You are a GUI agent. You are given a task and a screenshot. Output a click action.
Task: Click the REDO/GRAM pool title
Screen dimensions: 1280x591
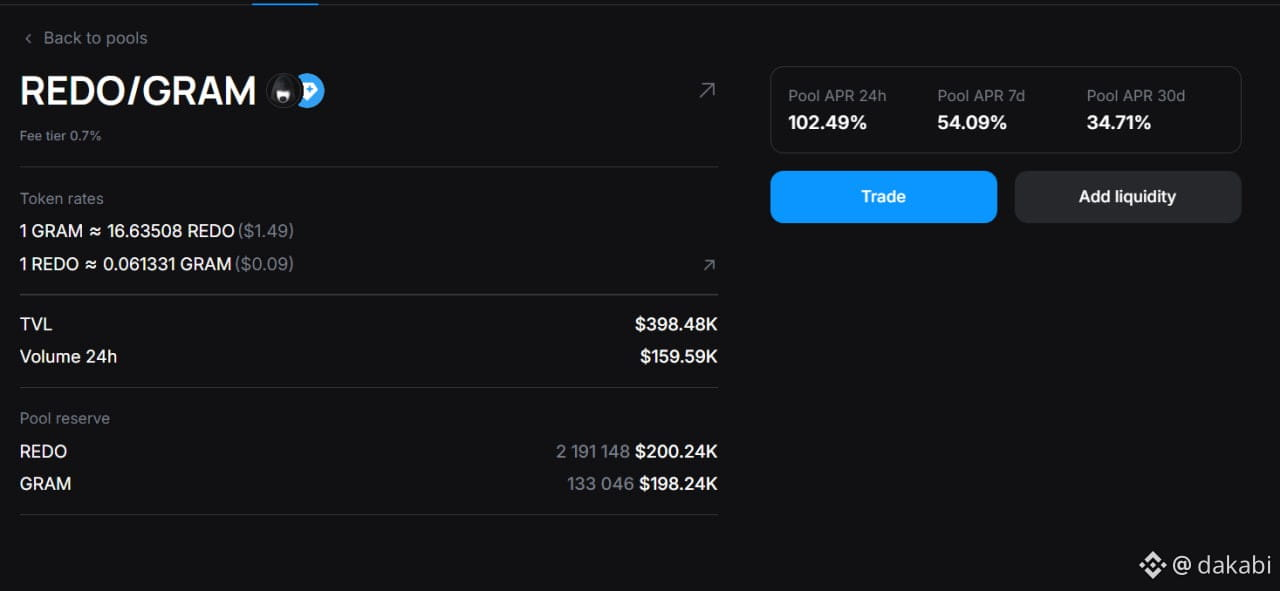(138, 92)
